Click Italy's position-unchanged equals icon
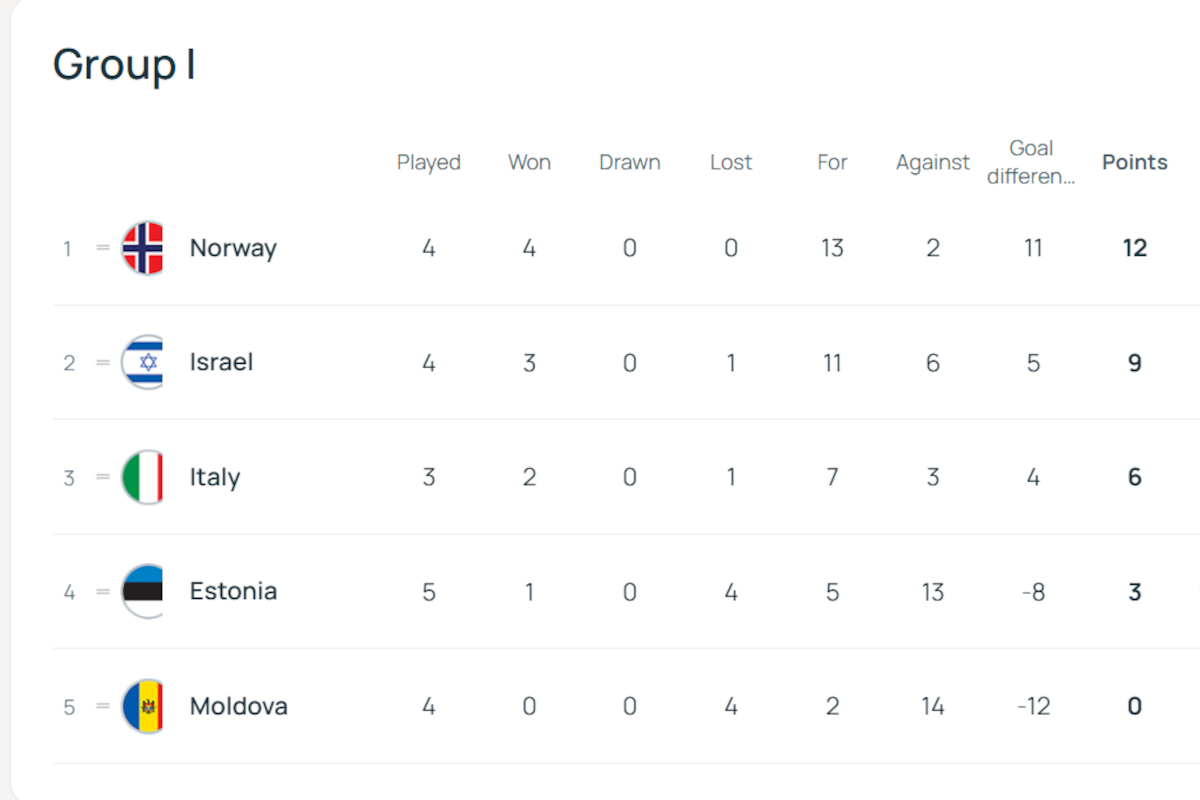 [x=103, y=477]
